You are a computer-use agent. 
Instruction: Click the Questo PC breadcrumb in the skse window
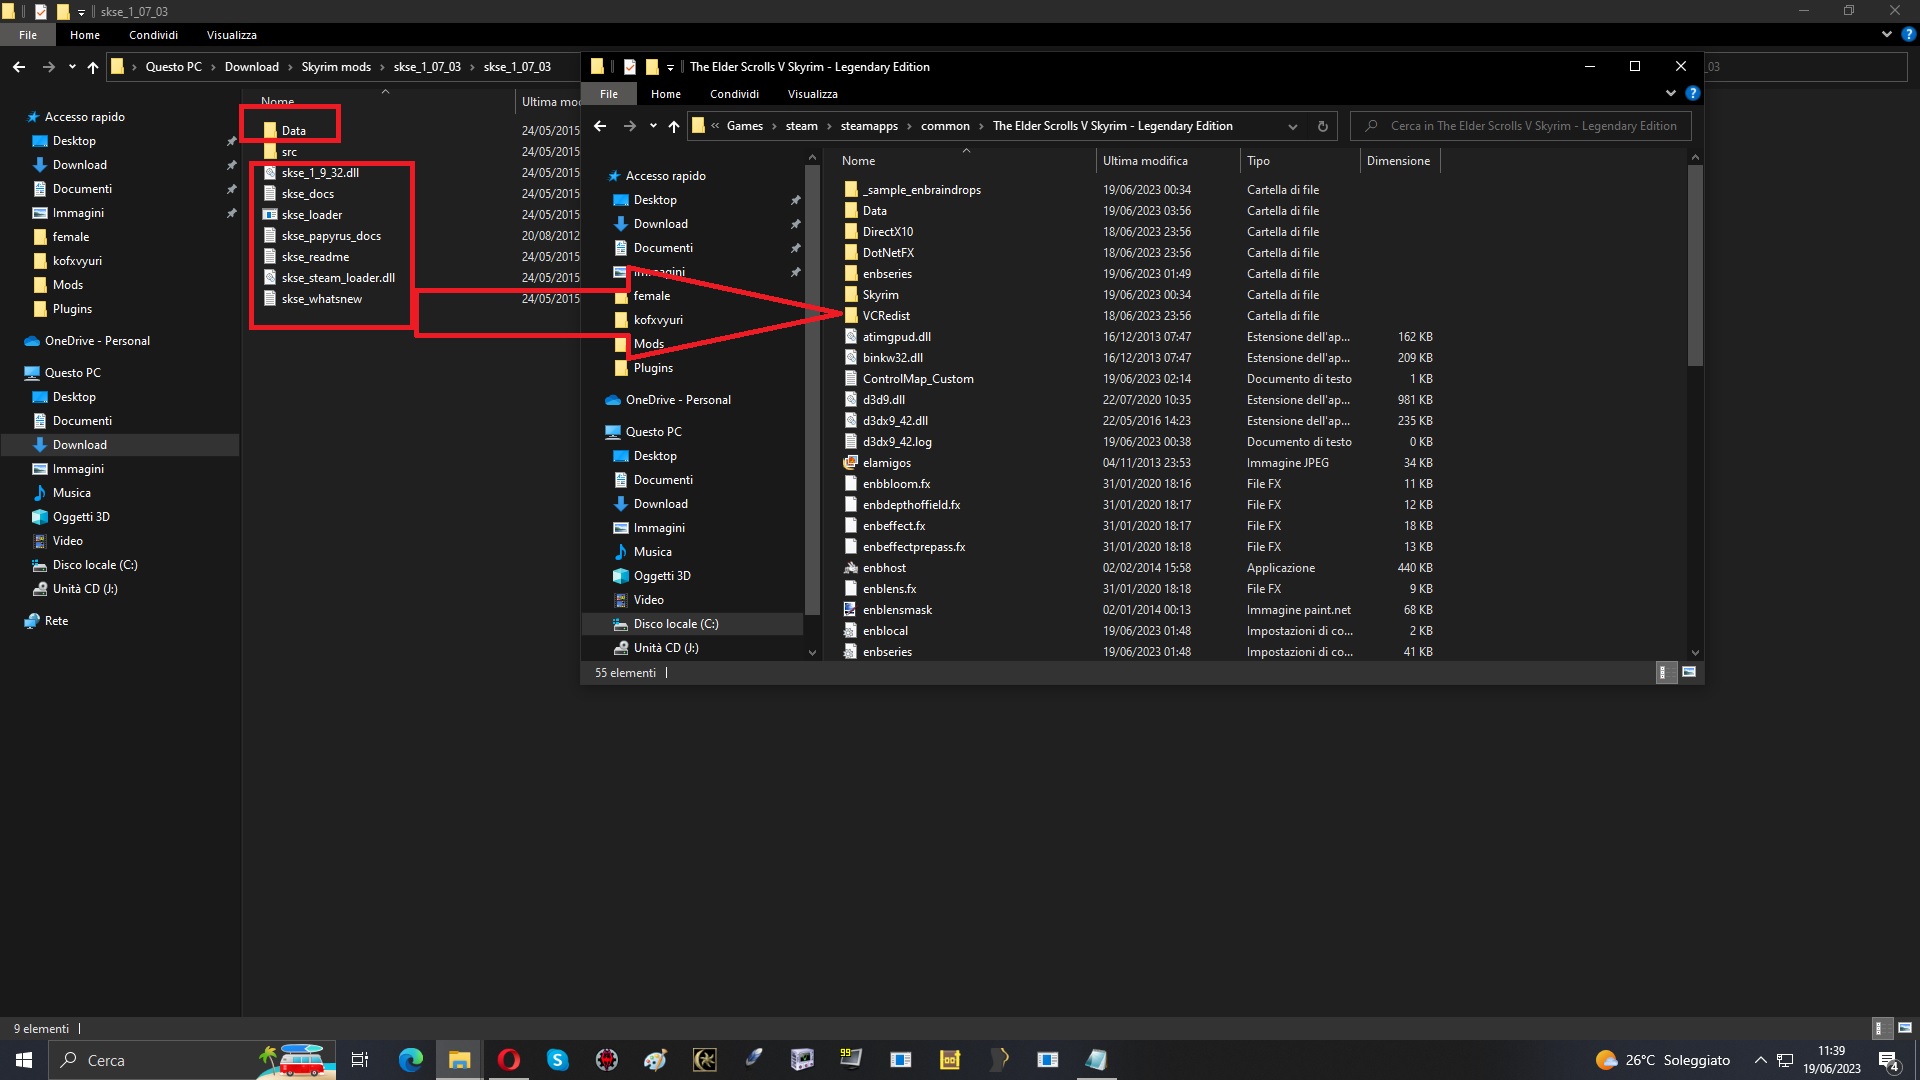(173, 67)
